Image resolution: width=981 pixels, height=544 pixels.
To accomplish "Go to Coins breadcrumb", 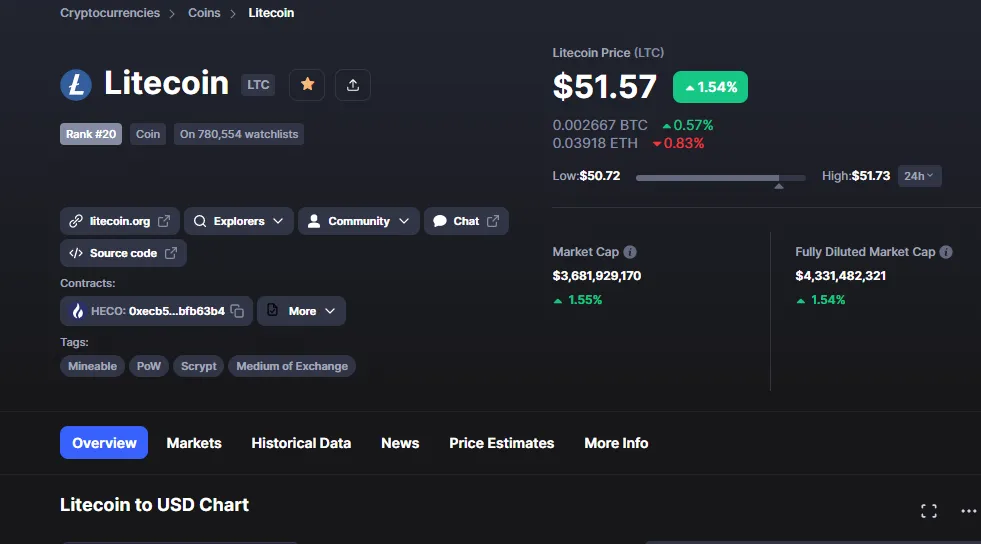I will [x=204, y=13].
